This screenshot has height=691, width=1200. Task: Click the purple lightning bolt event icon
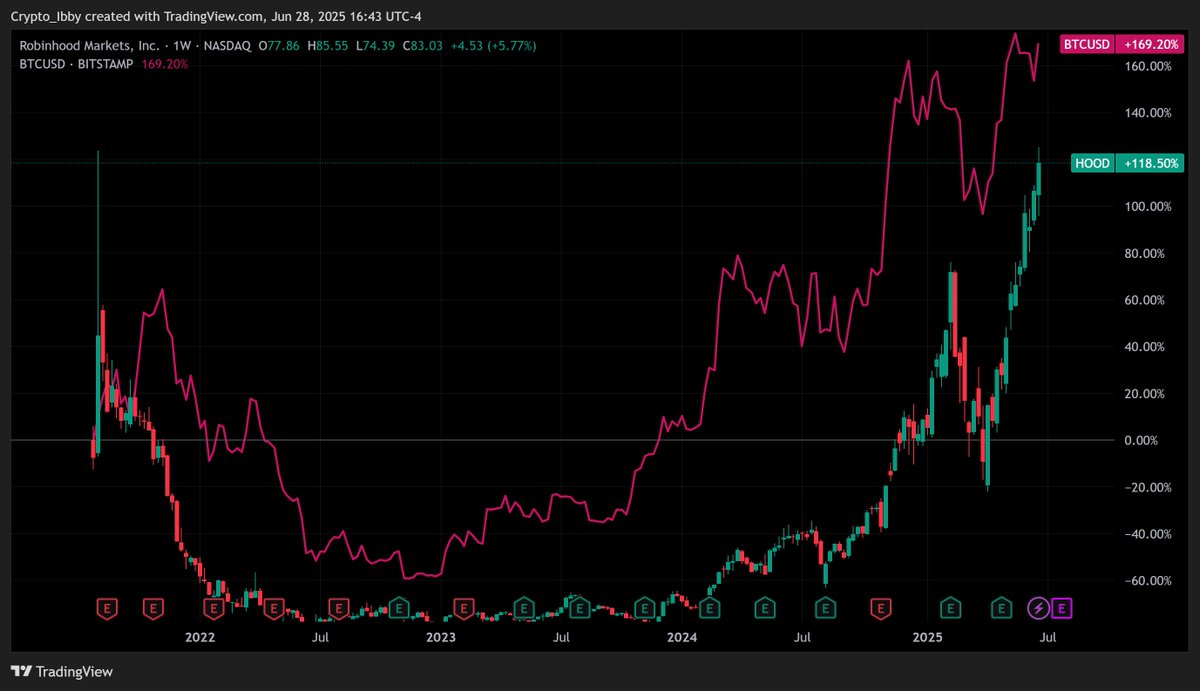1038,607
